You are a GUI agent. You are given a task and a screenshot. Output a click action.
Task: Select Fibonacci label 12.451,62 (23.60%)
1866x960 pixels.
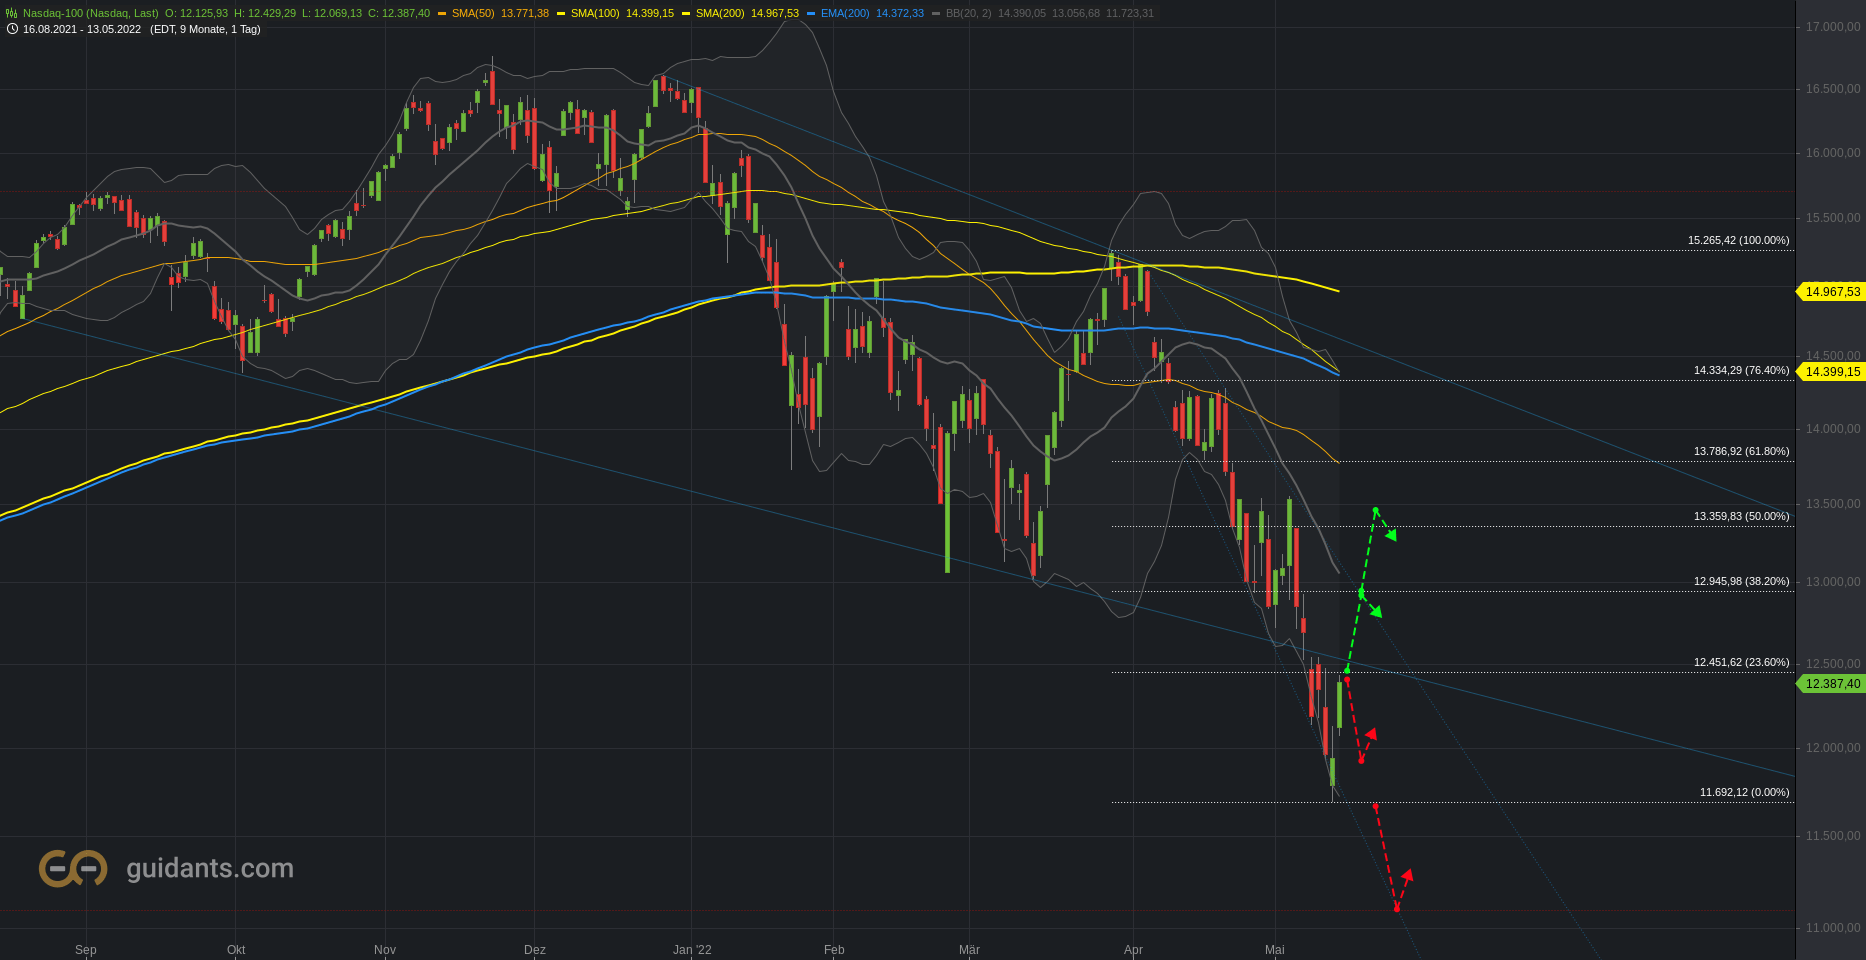point(1742,662)
